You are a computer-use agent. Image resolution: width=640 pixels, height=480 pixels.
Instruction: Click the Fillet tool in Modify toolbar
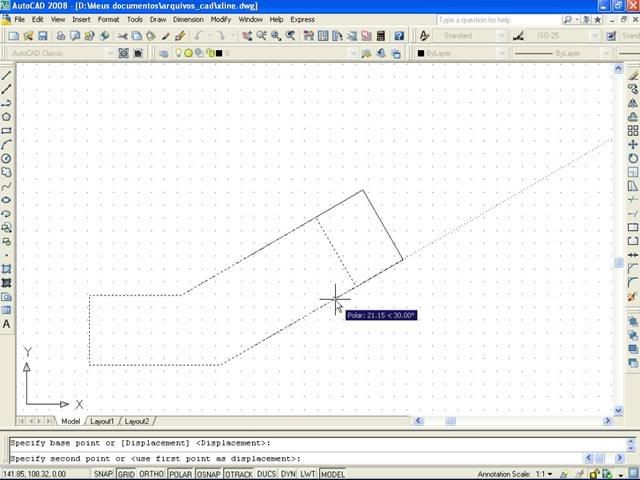[633, 282]
